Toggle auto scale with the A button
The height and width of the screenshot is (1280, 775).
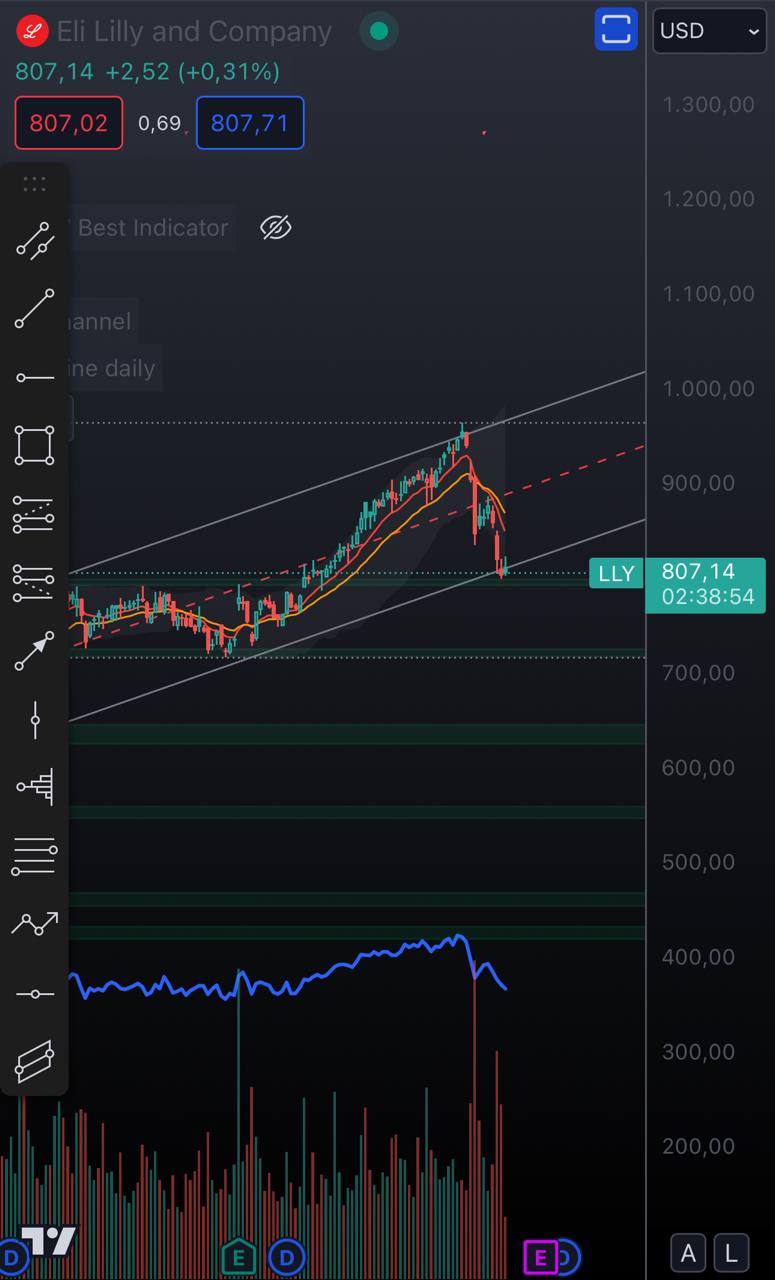point(688,1252)
